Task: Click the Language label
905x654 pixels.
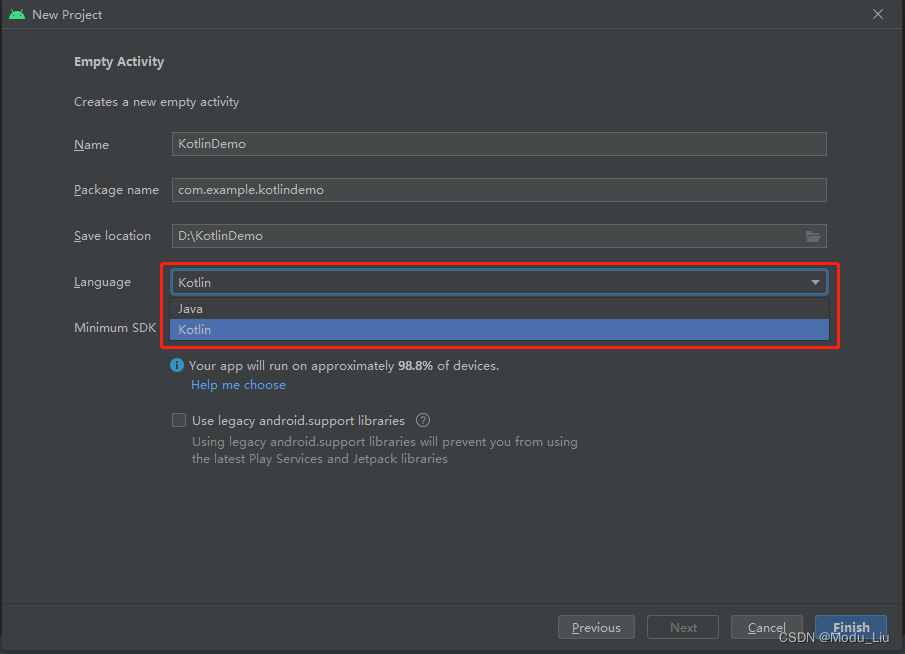Action: click(x=102, y=282)
